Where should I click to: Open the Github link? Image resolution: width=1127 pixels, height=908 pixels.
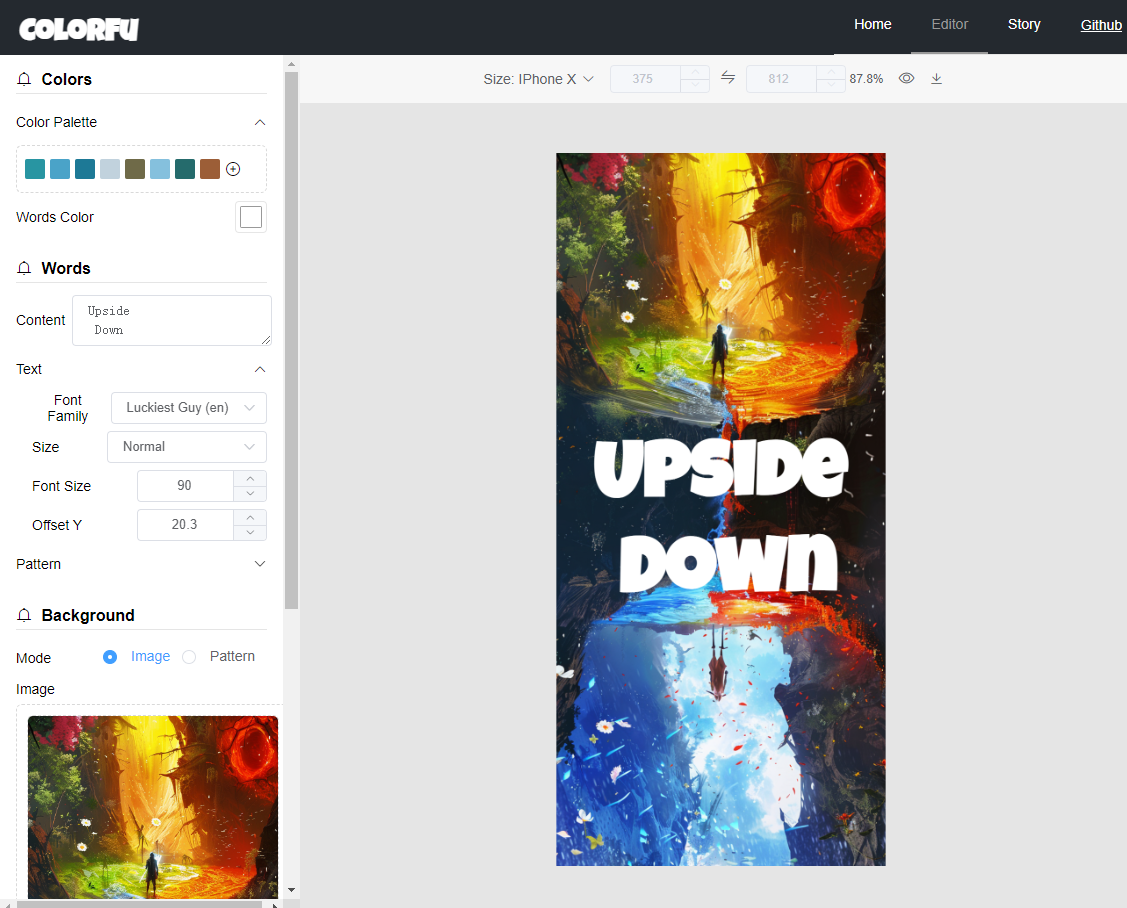pos(1101,25)
